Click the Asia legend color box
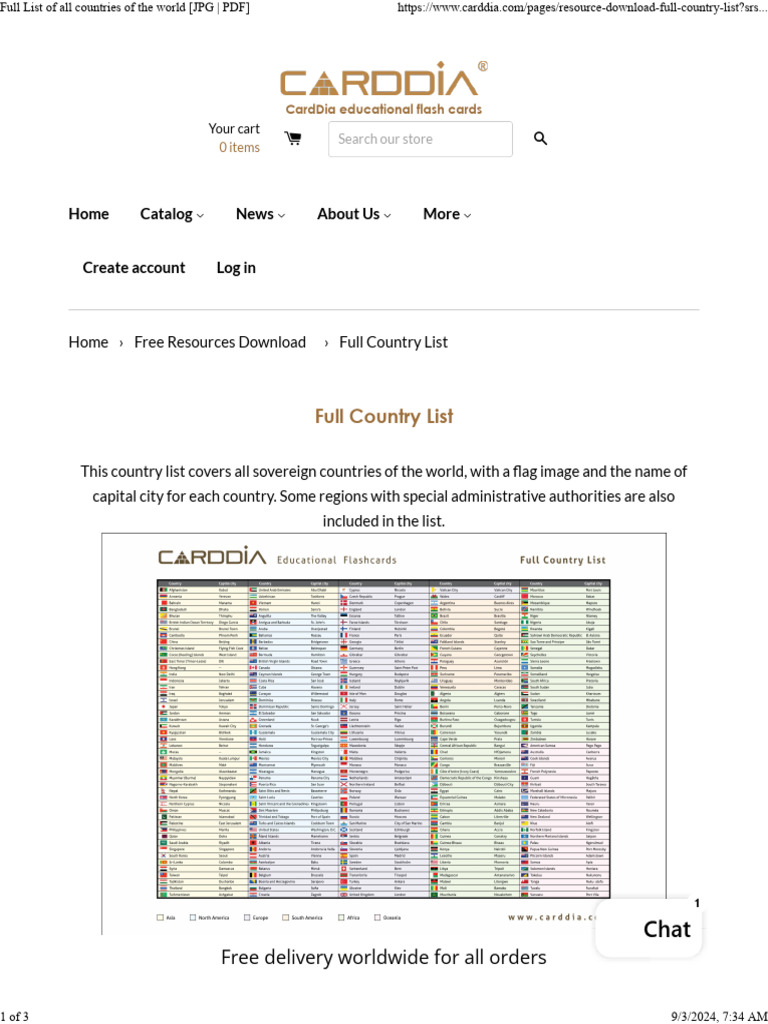The image size is (768, 1024). pyautogui.click(x=160, y=918)
